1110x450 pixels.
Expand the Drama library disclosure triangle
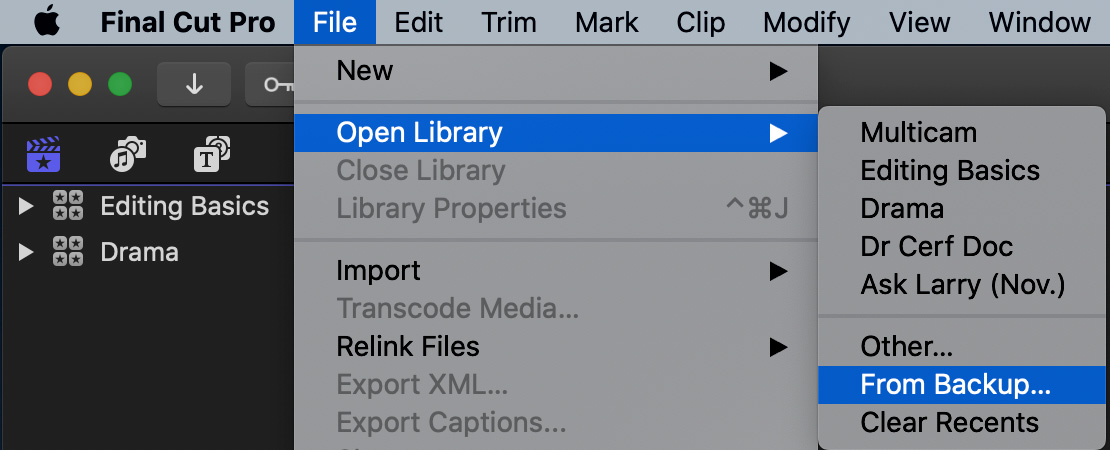coord(26,251)
